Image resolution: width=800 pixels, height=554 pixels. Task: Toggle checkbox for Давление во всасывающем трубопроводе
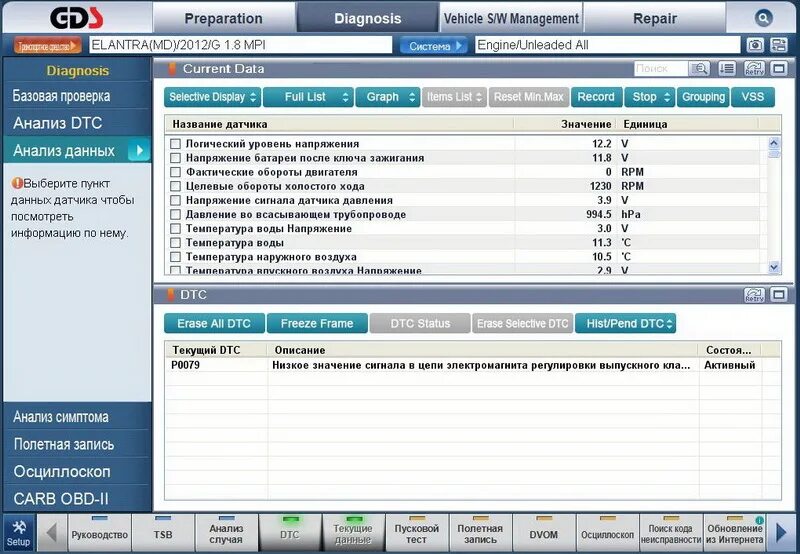[x=176, y=214]
